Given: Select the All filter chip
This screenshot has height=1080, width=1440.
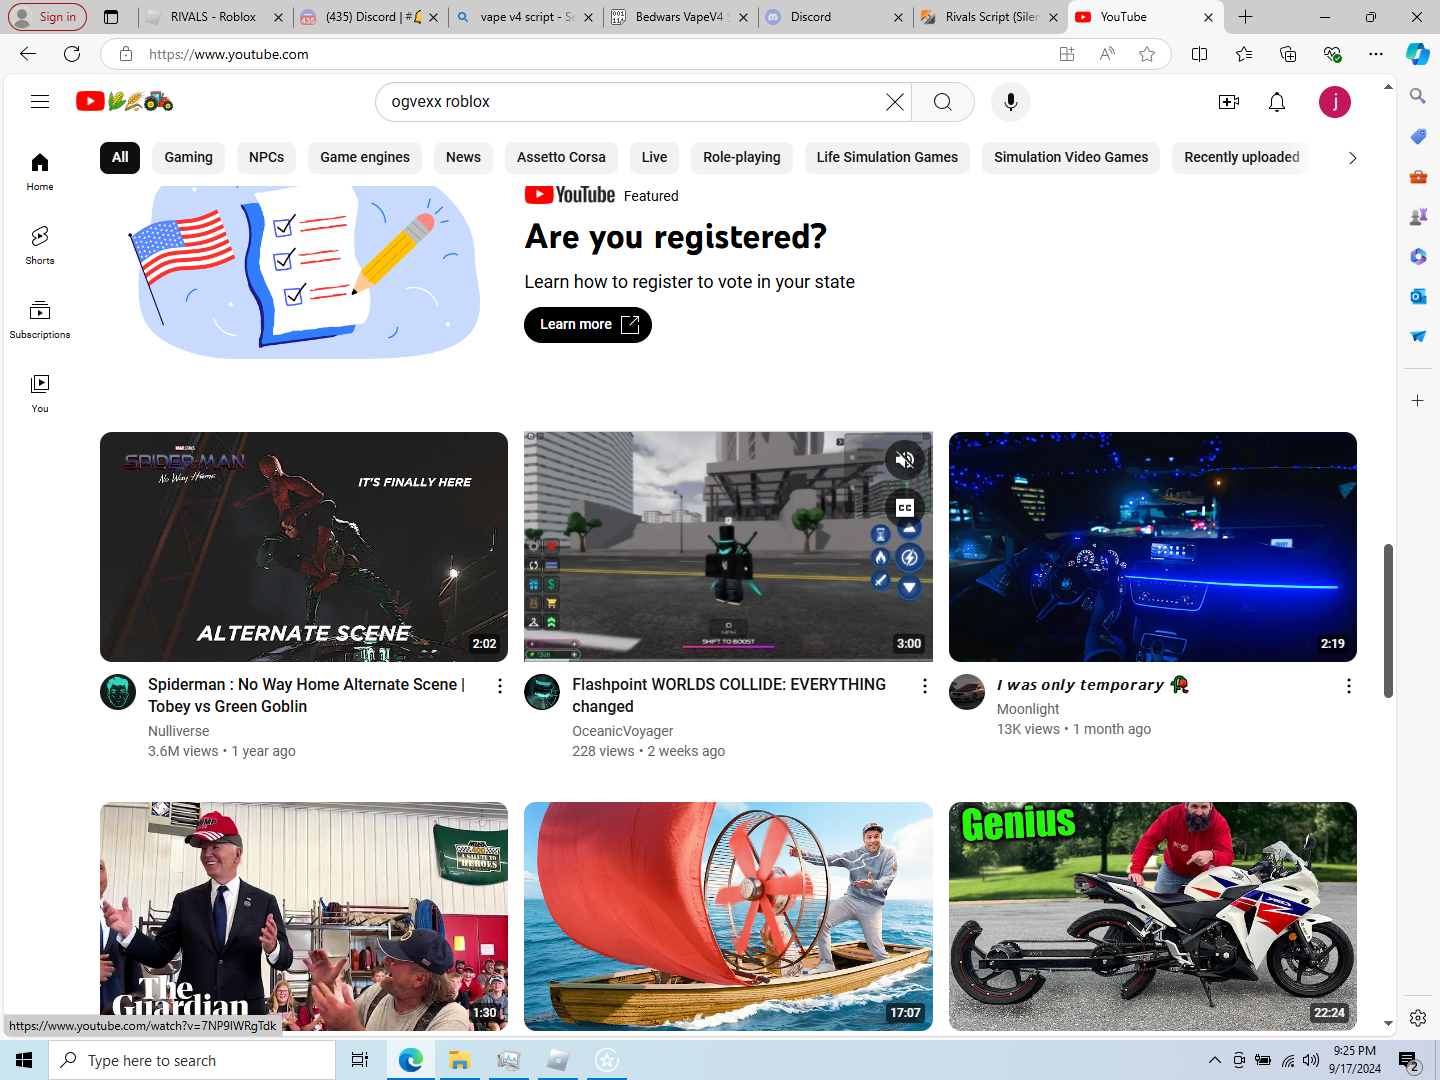Looking at the screenshot, I should click(x=120, y=157).
